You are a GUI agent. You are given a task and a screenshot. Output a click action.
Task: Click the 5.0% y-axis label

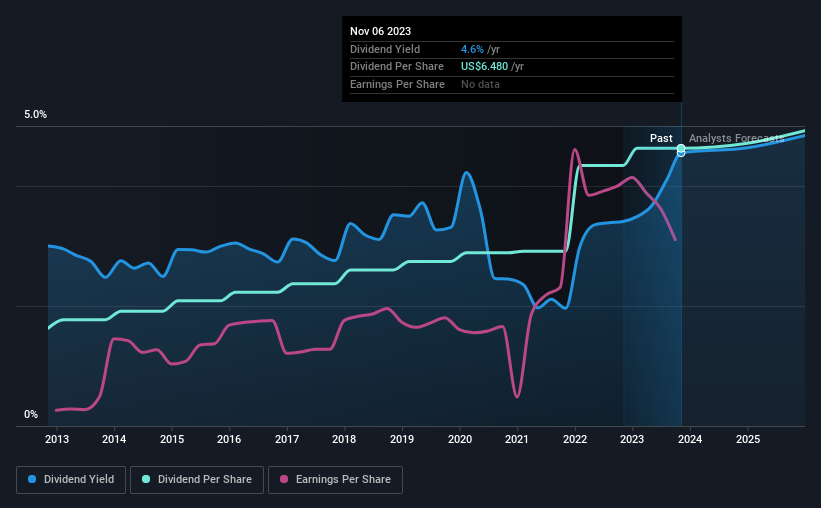(x=35, y=115)
